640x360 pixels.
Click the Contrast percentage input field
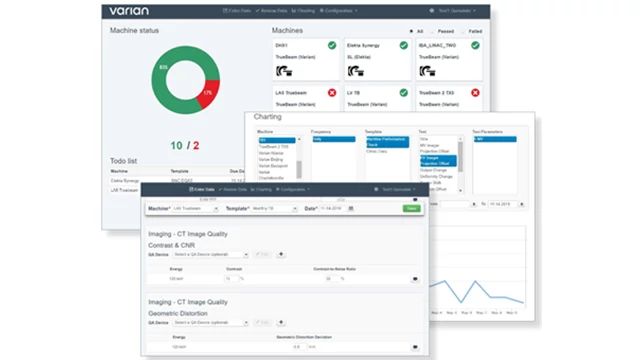pyautogui.click(x=231, y=279)
